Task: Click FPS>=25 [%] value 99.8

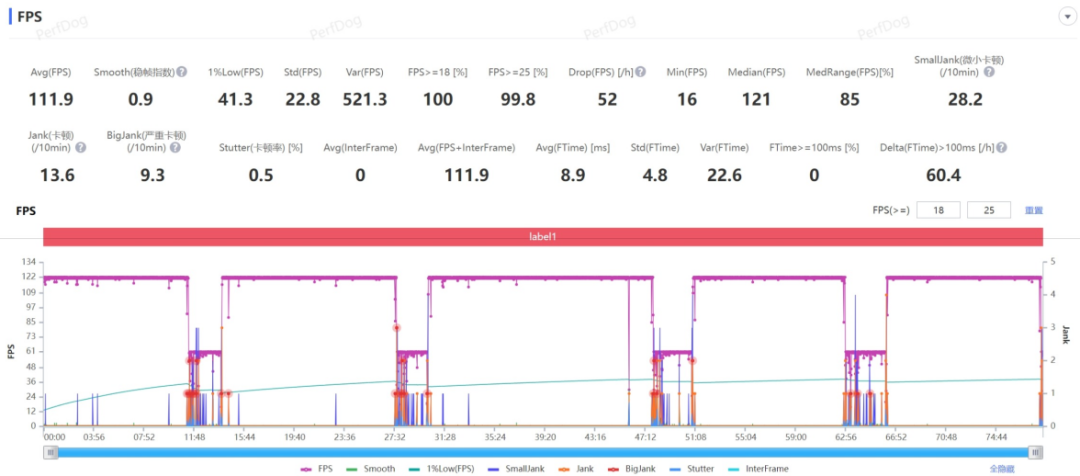Action: [517, 100]
